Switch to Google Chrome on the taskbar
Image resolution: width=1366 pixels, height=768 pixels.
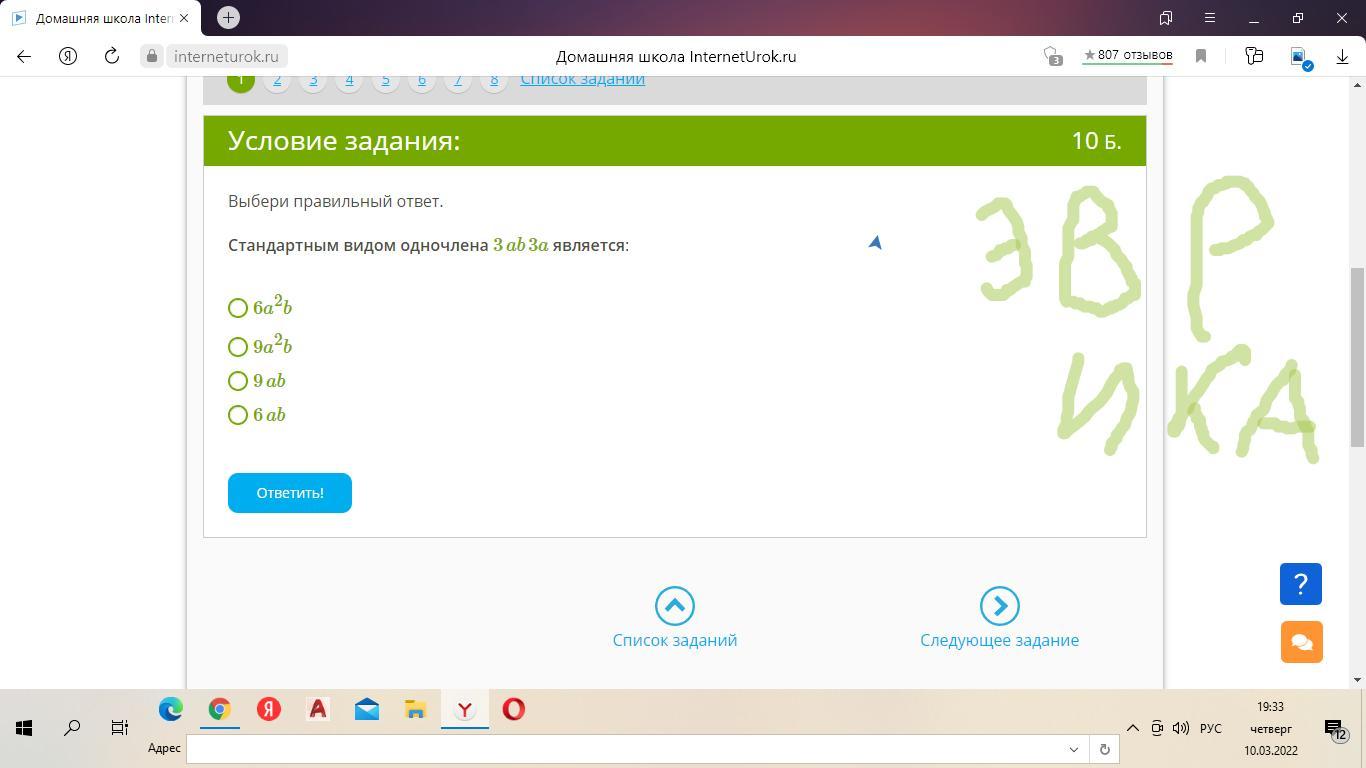[x=220, y=709]
